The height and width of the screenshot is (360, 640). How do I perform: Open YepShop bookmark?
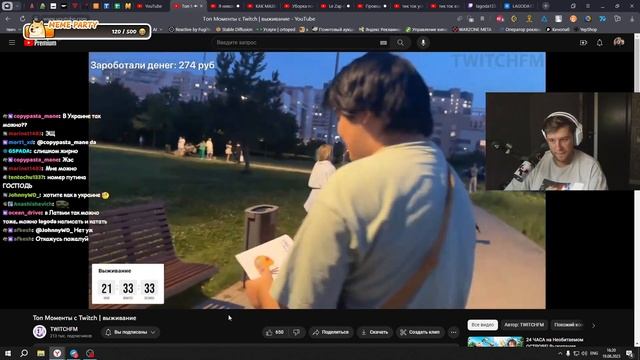pyautogui.click(x=585, y=29)
